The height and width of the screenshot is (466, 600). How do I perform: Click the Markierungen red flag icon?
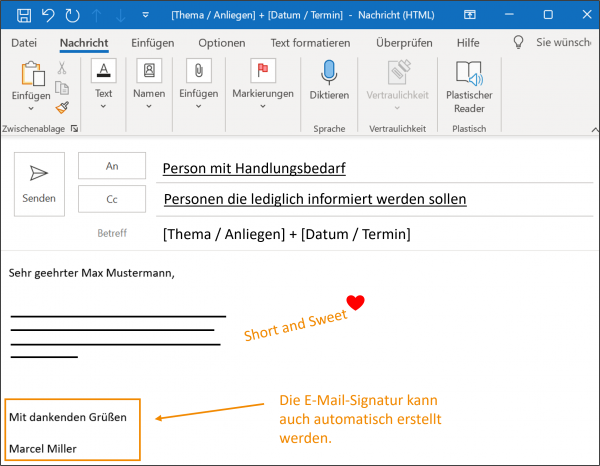[x=263, y=70]
